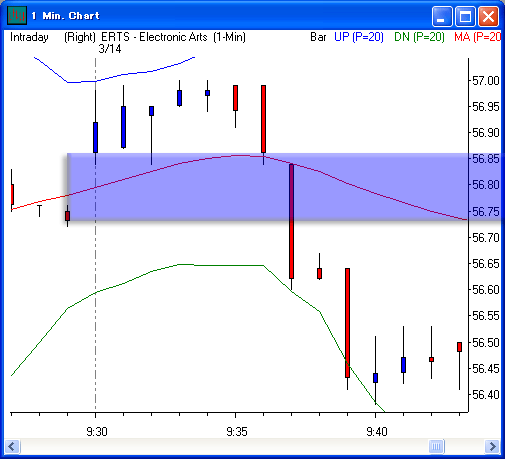The width and height of the screenshot is (505, 459).
Task: Click the right scroll arrow
Action: click(492, 446)
